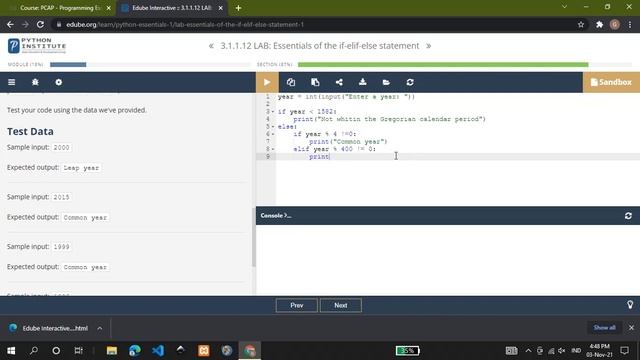Open the tab search dropdown arrow
This screenshot has width=640, height=360.
click(x=564, y=7)
